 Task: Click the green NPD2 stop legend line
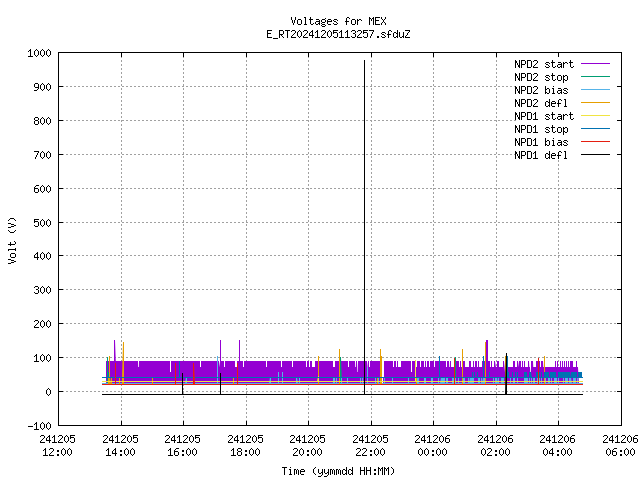coord(595,76)
